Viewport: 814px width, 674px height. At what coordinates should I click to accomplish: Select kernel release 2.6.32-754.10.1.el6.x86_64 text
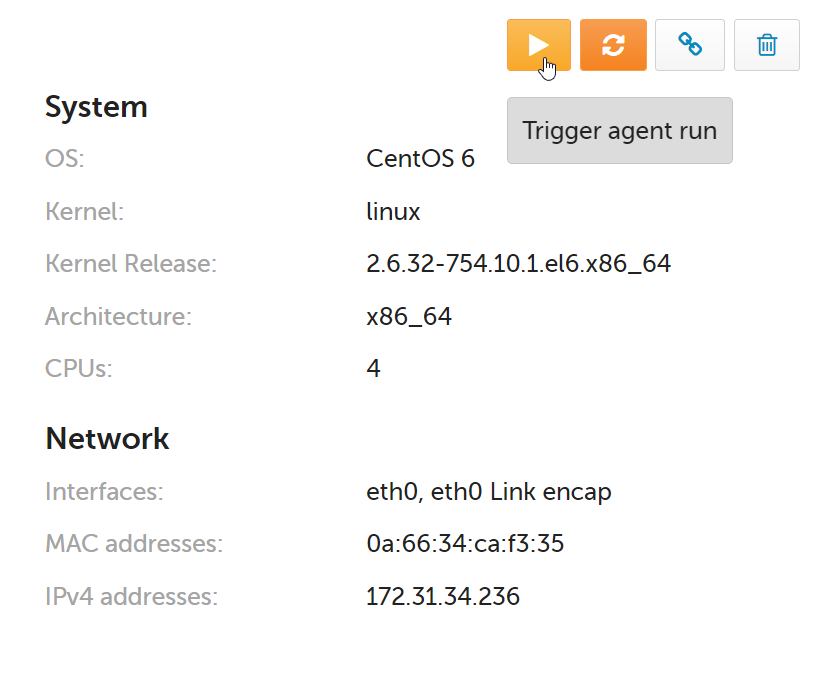tap(519, 264)
